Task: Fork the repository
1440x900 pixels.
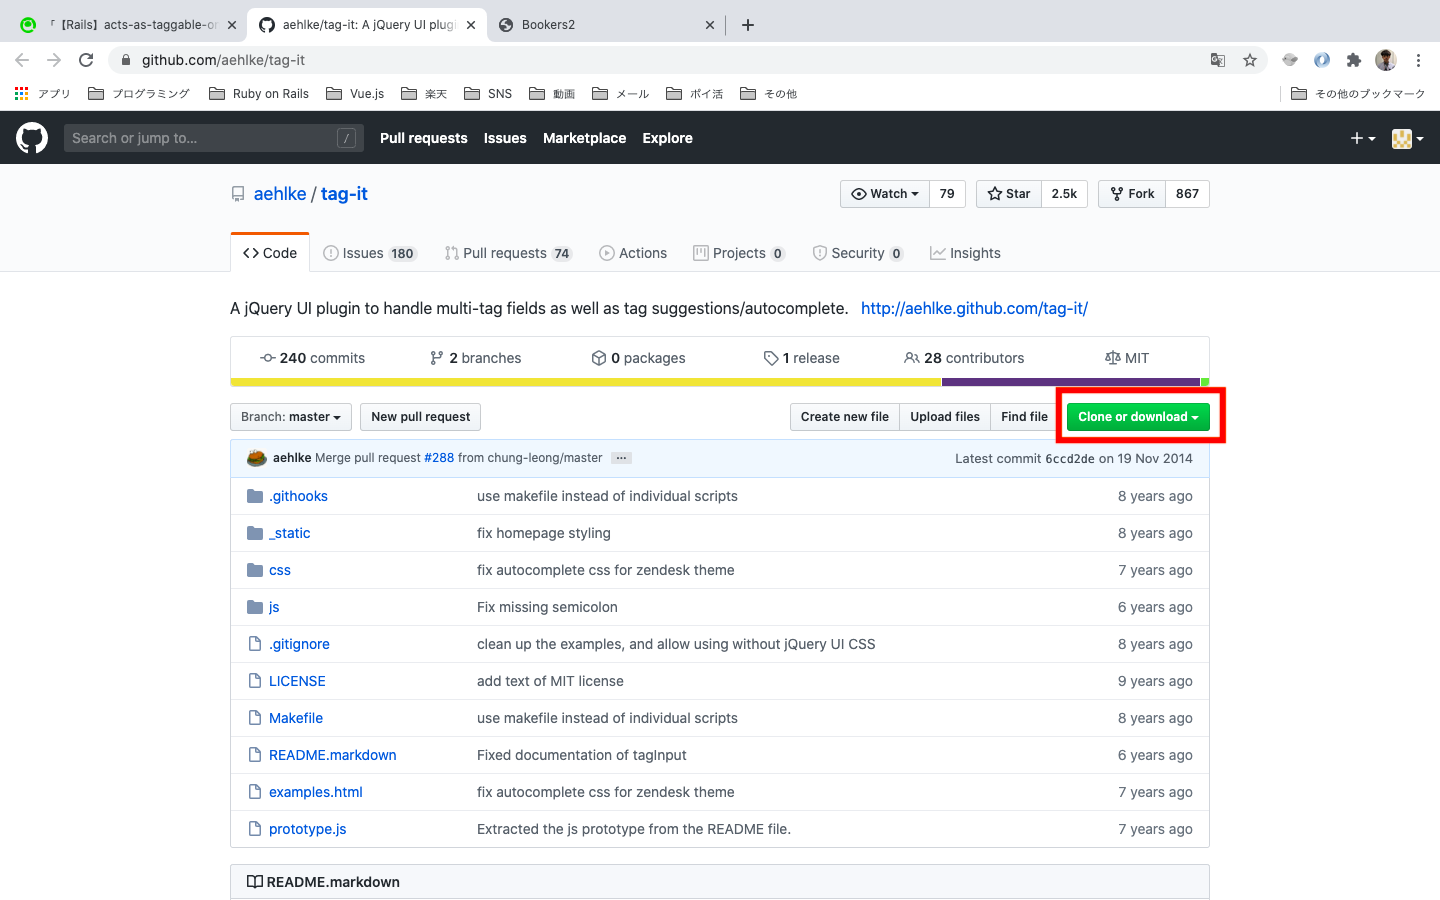Action: point(1132,194)
